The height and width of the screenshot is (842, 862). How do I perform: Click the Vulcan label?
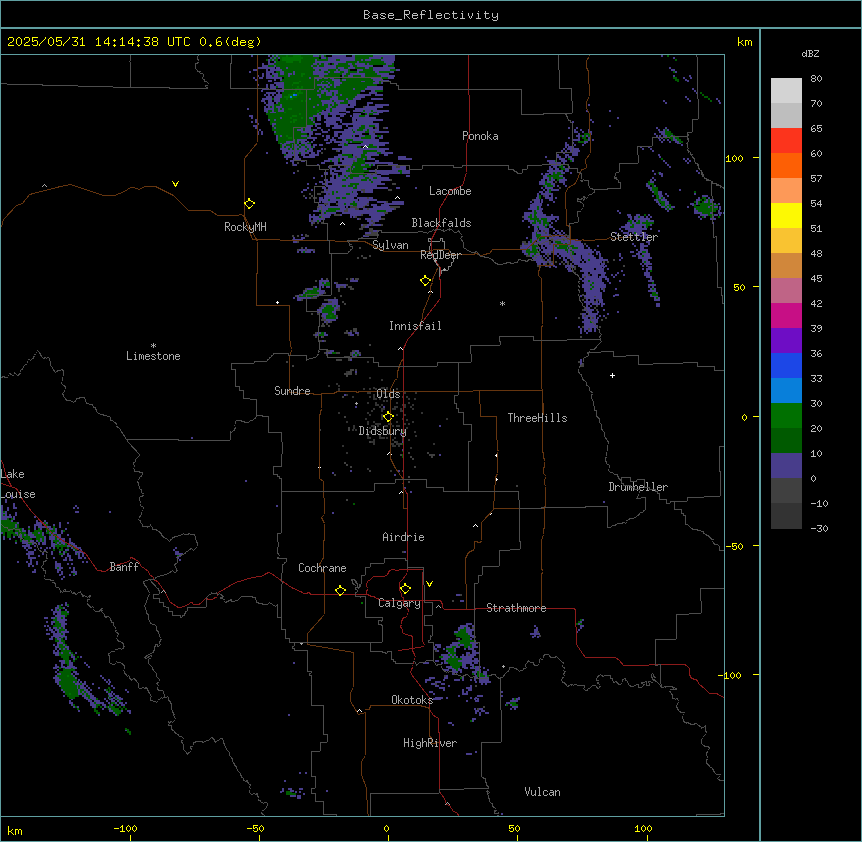542,792
